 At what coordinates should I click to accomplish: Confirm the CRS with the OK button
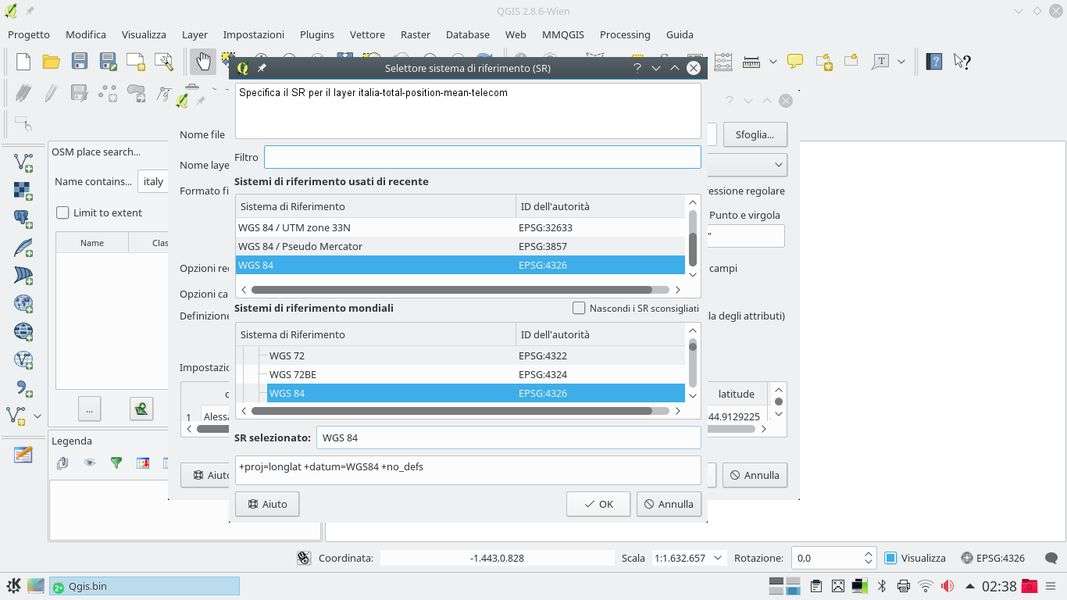click(598, 504)
